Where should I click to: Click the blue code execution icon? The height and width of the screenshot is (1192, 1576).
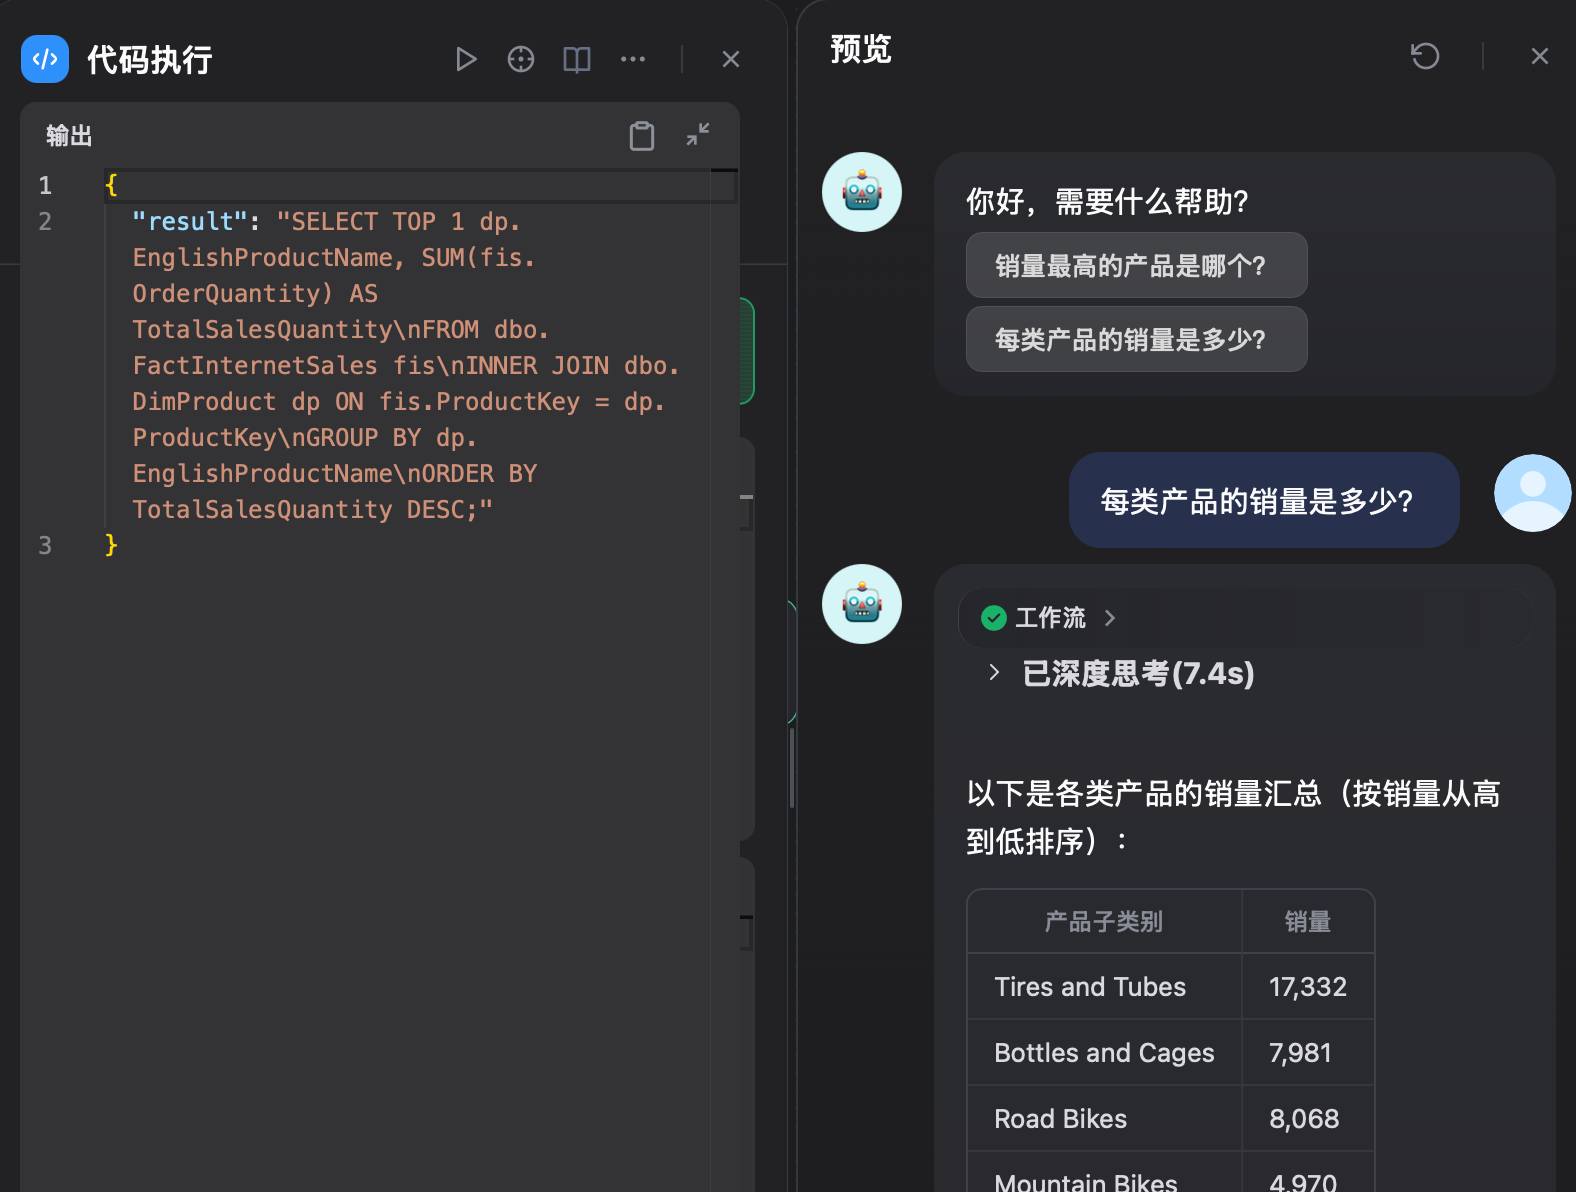(45, 59)
